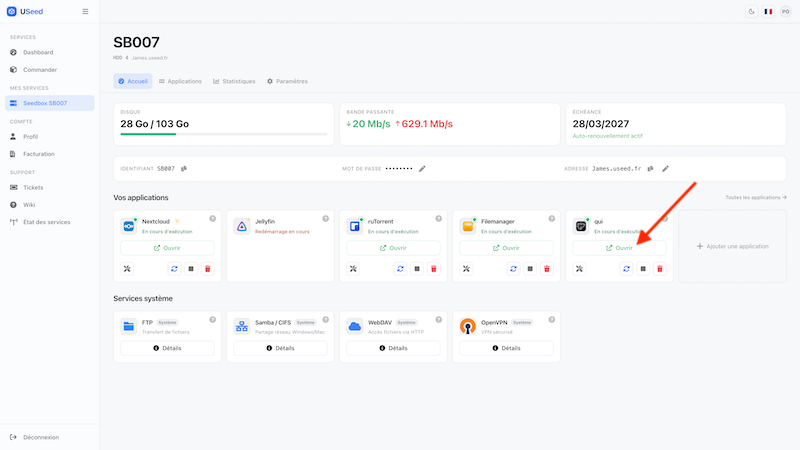Show Nextcloud help question mark
800x450 pixels.
213,219
